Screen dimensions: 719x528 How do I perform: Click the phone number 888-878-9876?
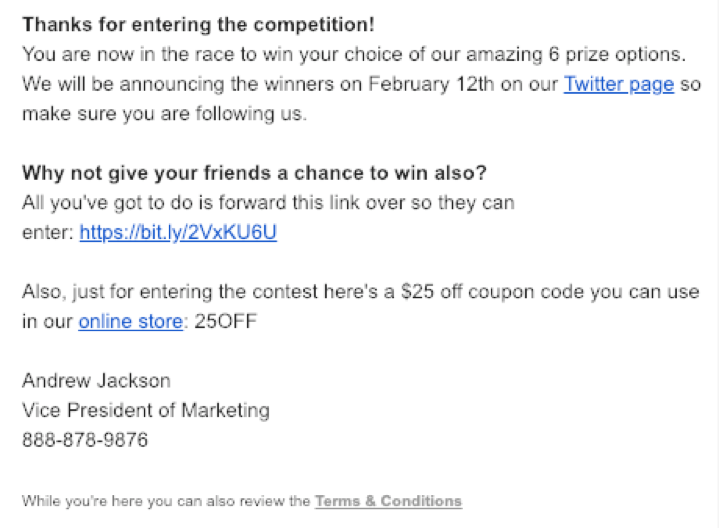85,439
